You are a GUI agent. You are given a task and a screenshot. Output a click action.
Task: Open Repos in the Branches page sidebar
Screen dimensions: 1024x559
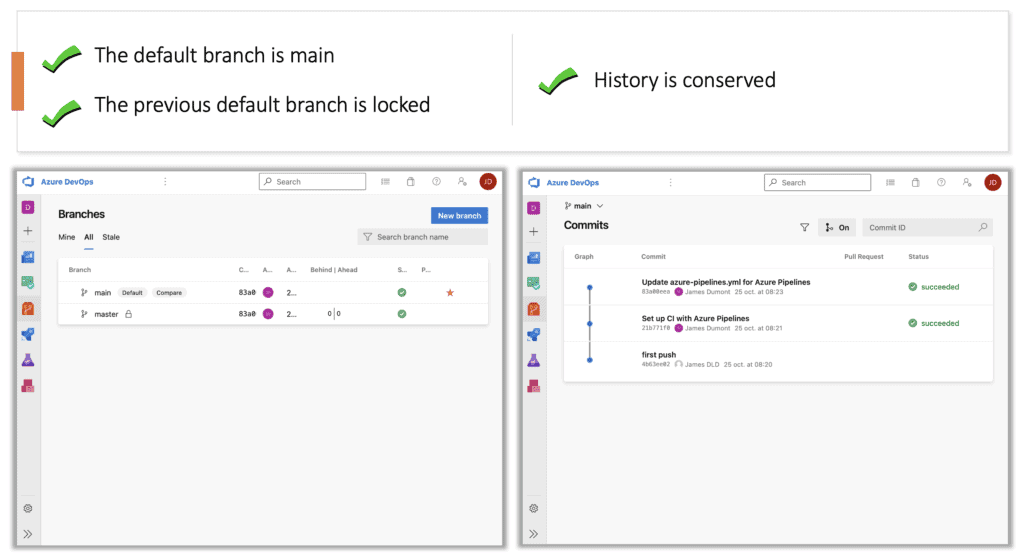pyautogui.click(x=28, y=309)
